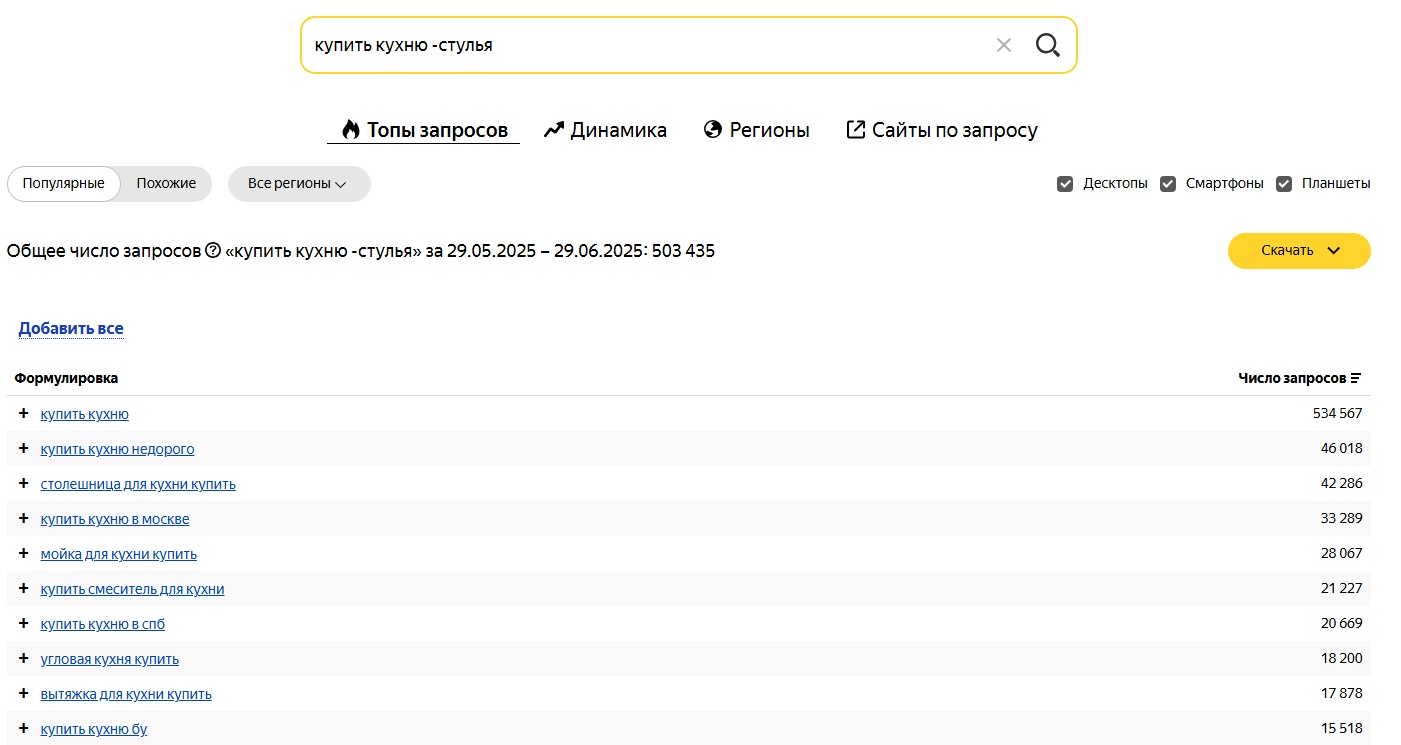Click plus icon next to 'купить кухню недорого'
Image resolution: width=1401 pixels, height=745 pixels.
click(24, 449)
